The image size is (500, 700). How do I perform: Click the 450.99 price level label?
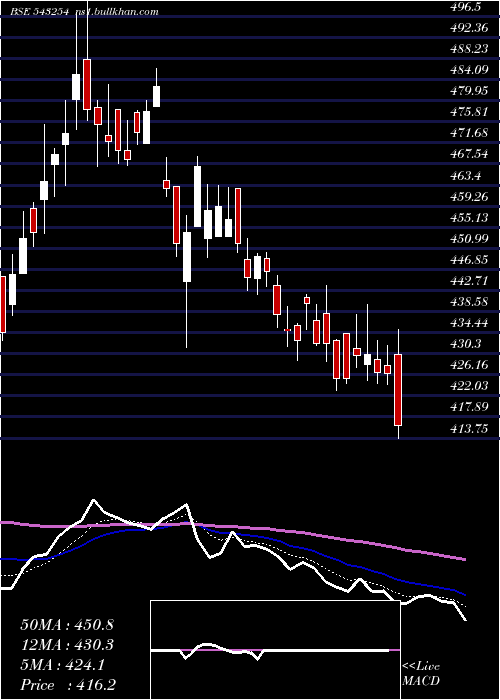click(x=469, y=239)
